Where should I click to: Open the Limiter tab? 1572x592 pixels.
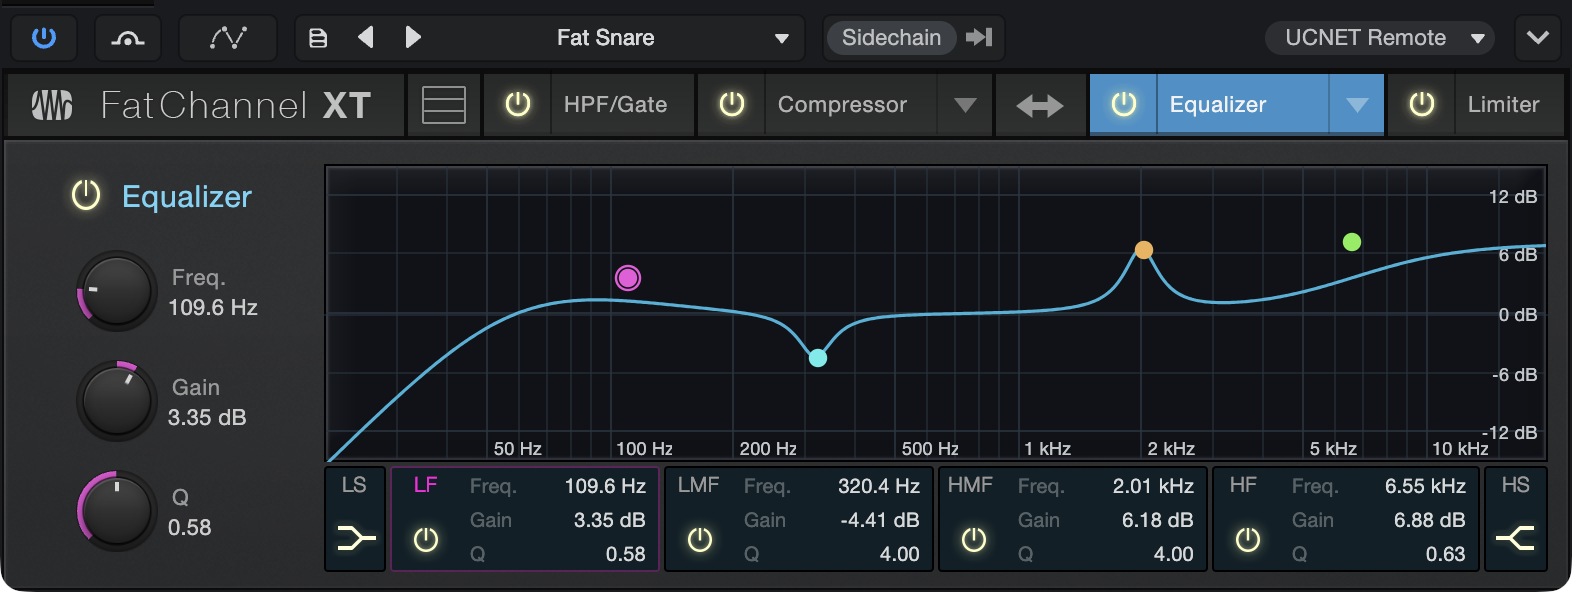pyautogui.click(x=1508, y=104)
